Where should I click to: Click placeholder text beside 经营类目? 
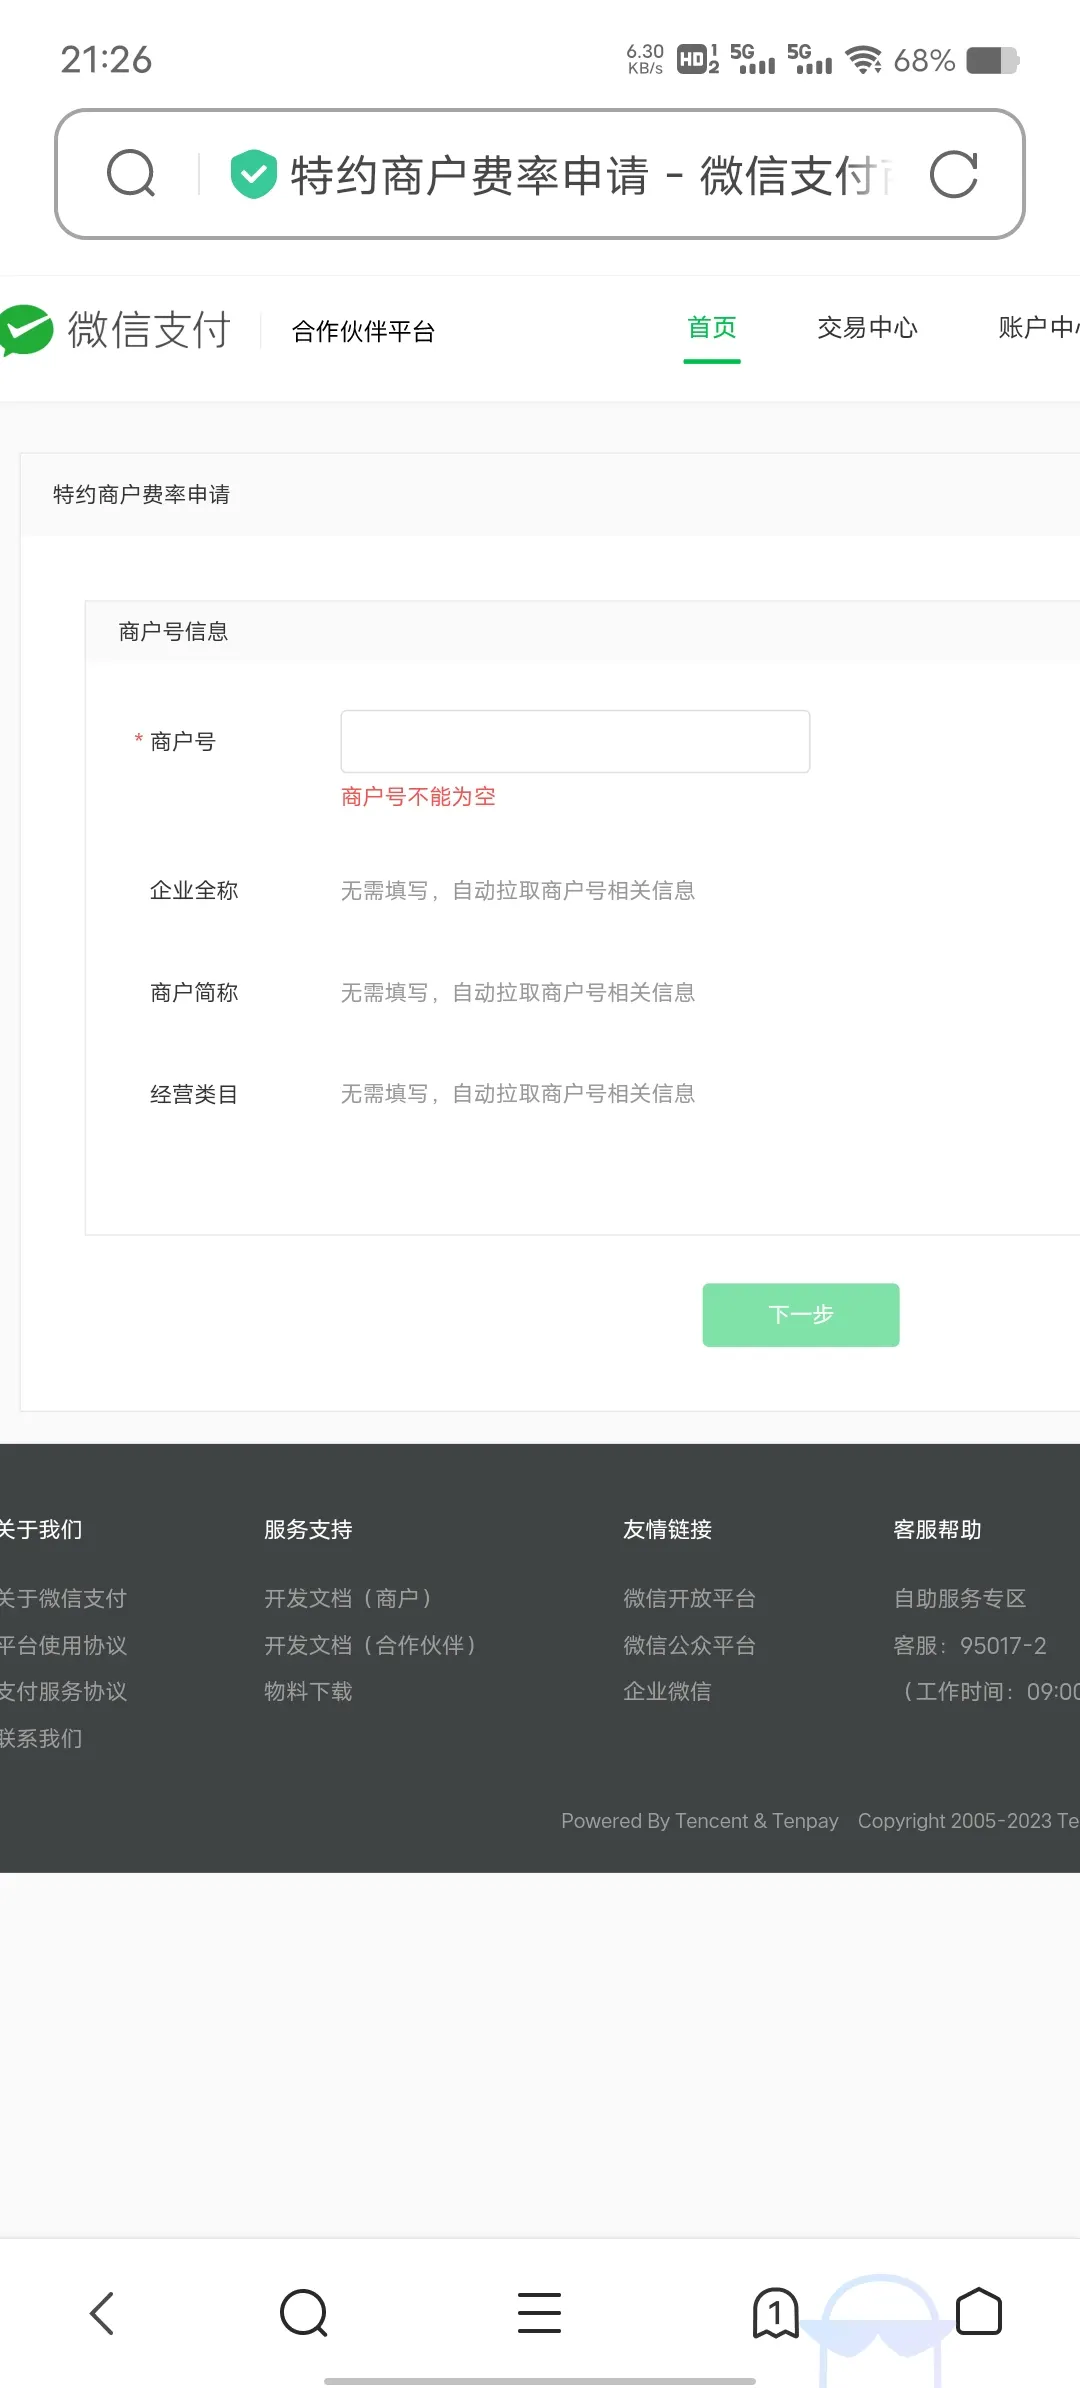(x=518, y=1093)
